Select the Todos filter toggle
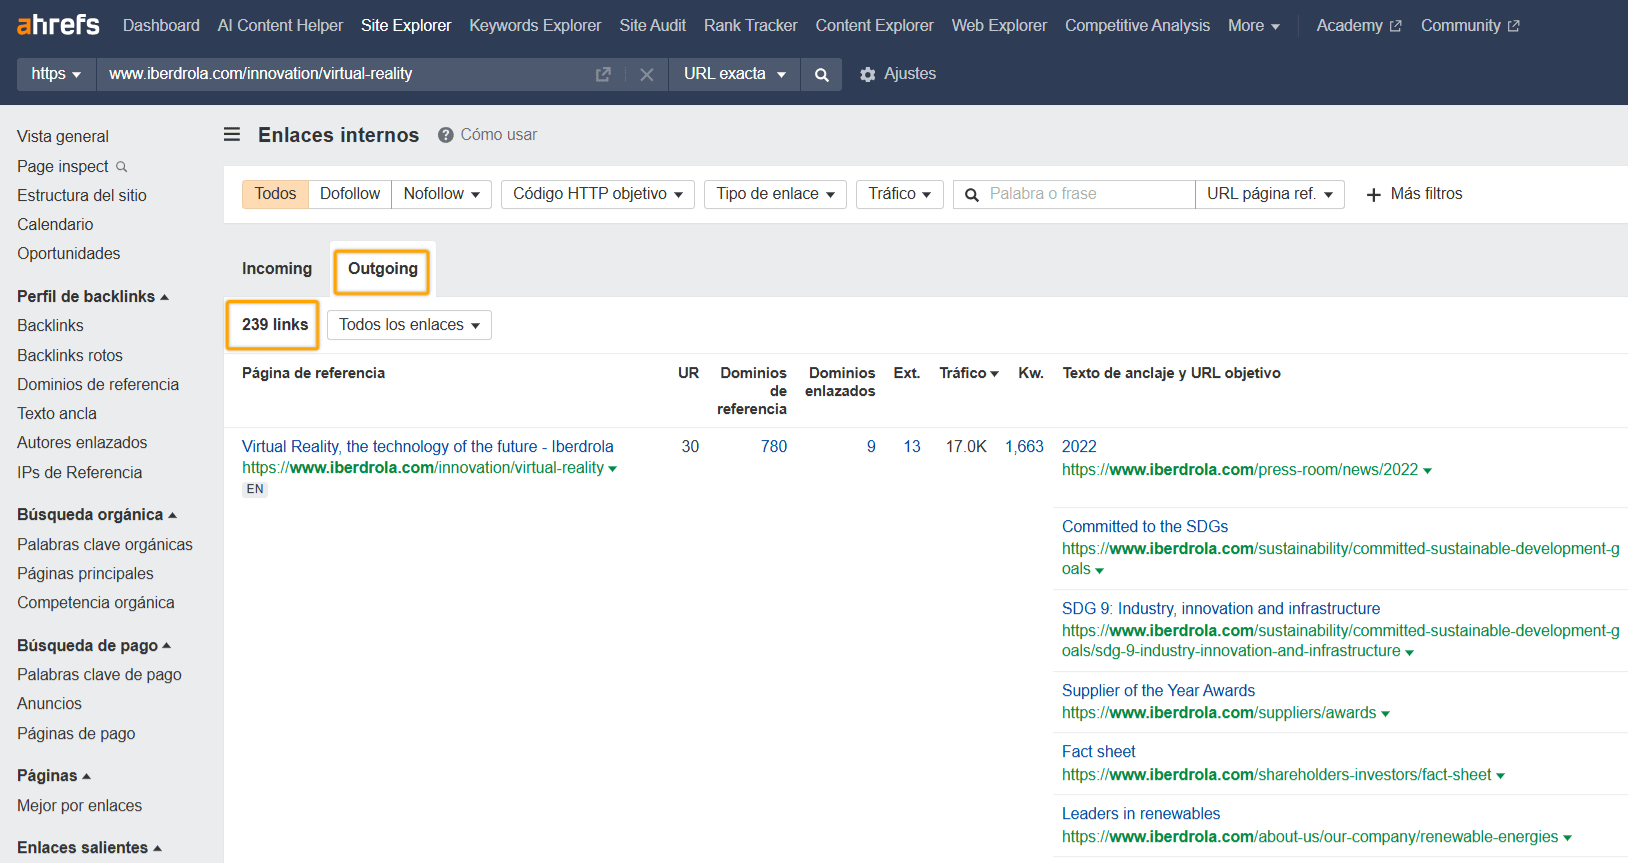 tap(275, 194)
